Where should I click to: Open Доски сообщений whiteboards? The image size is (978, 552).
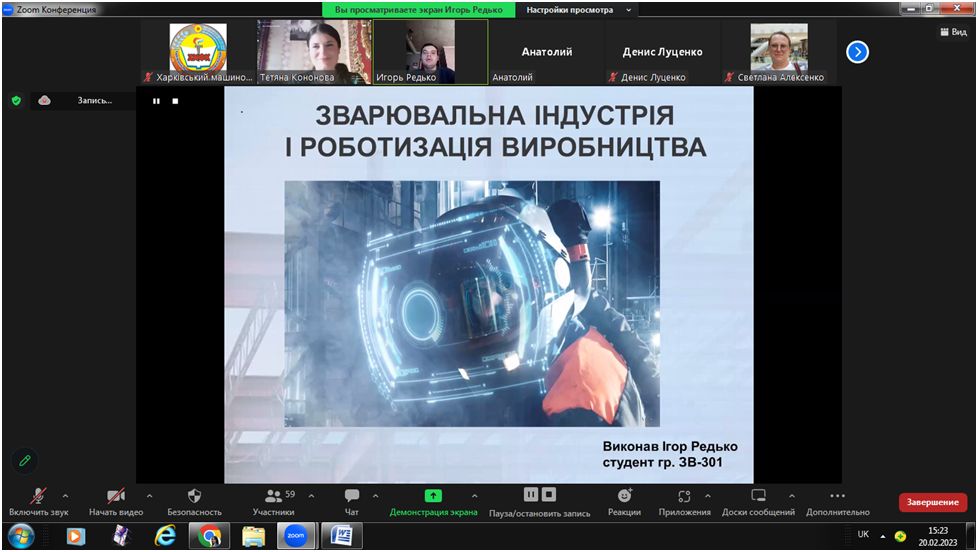tap(758, 502)
